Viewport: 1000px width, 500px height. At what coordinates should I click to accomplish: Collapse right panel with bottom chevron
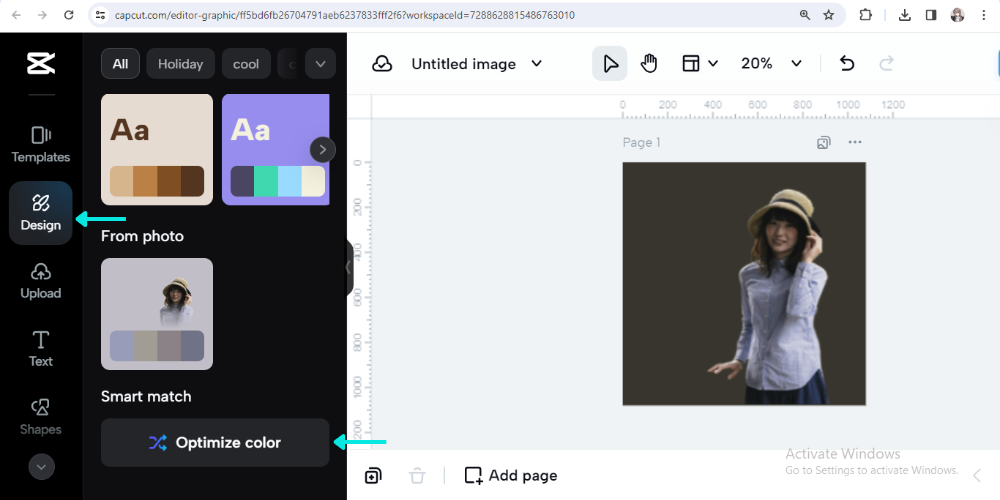point(976,475)
